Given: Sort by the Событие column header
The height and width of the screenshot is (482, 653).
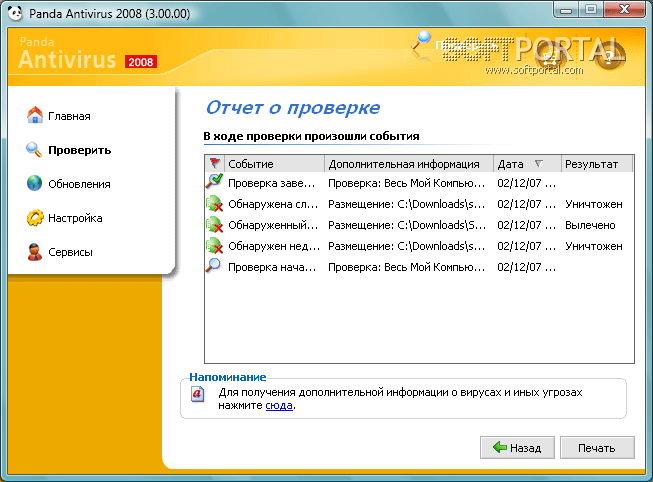Looking at the screenshot, I should click(x=274, y=164).
